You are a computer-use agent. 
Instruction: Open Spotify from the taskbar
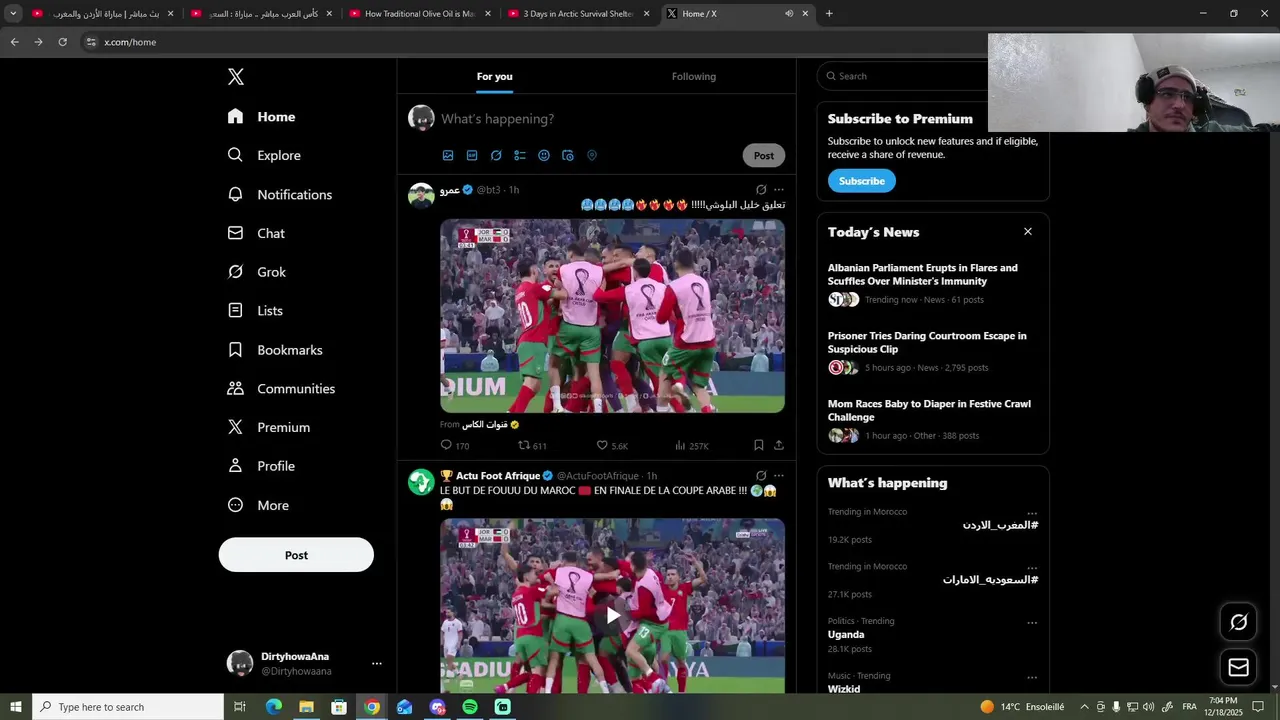pyautogui.click(x=470, y=707)
